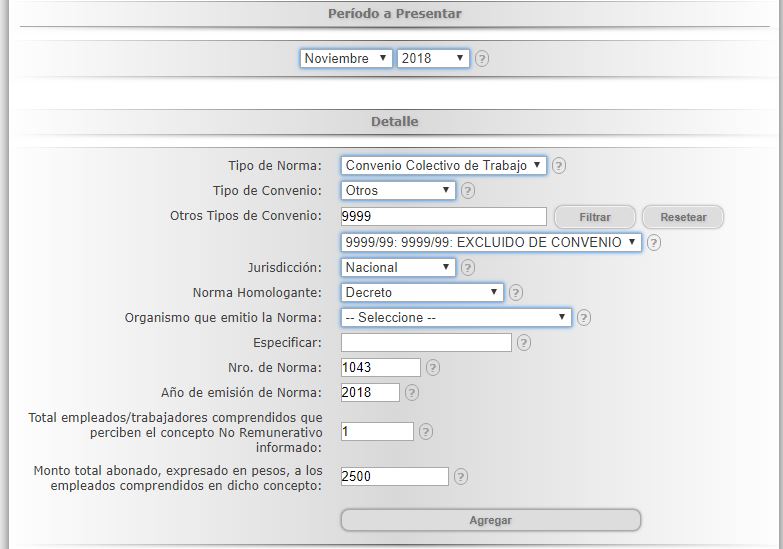The width and height of the screenshot is (783, 549).
Task: Click help icon beside Nro. de Norma
Action: [x=433, y=368]
